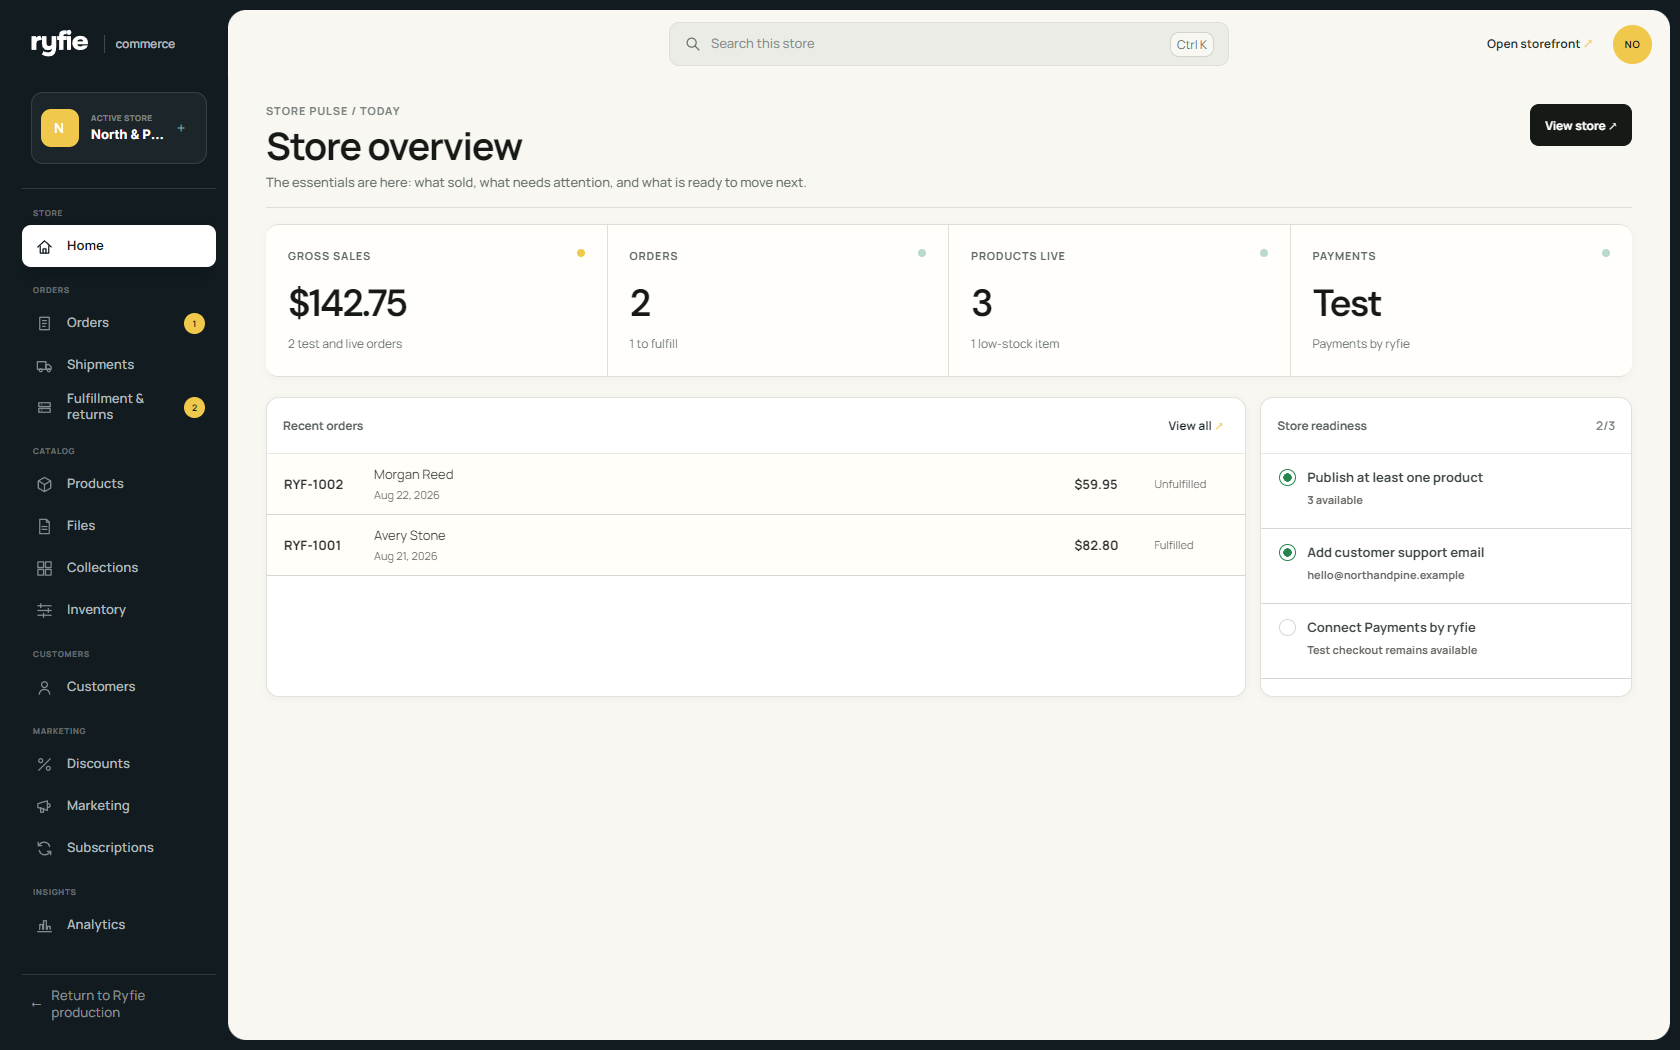
Task: Click the Fulfilled status on RYF-1001
Action: pos(1174,545)
